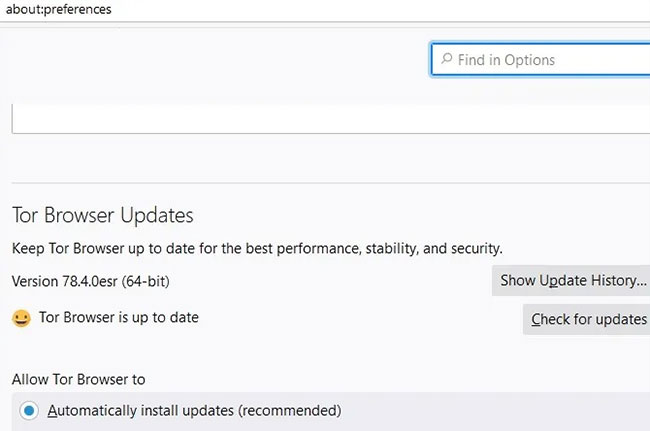Click the word '(recommended)' in the radio option
The width and height of the screenshot is (650, 431).
pyautogui.click(x=290, y=411)
